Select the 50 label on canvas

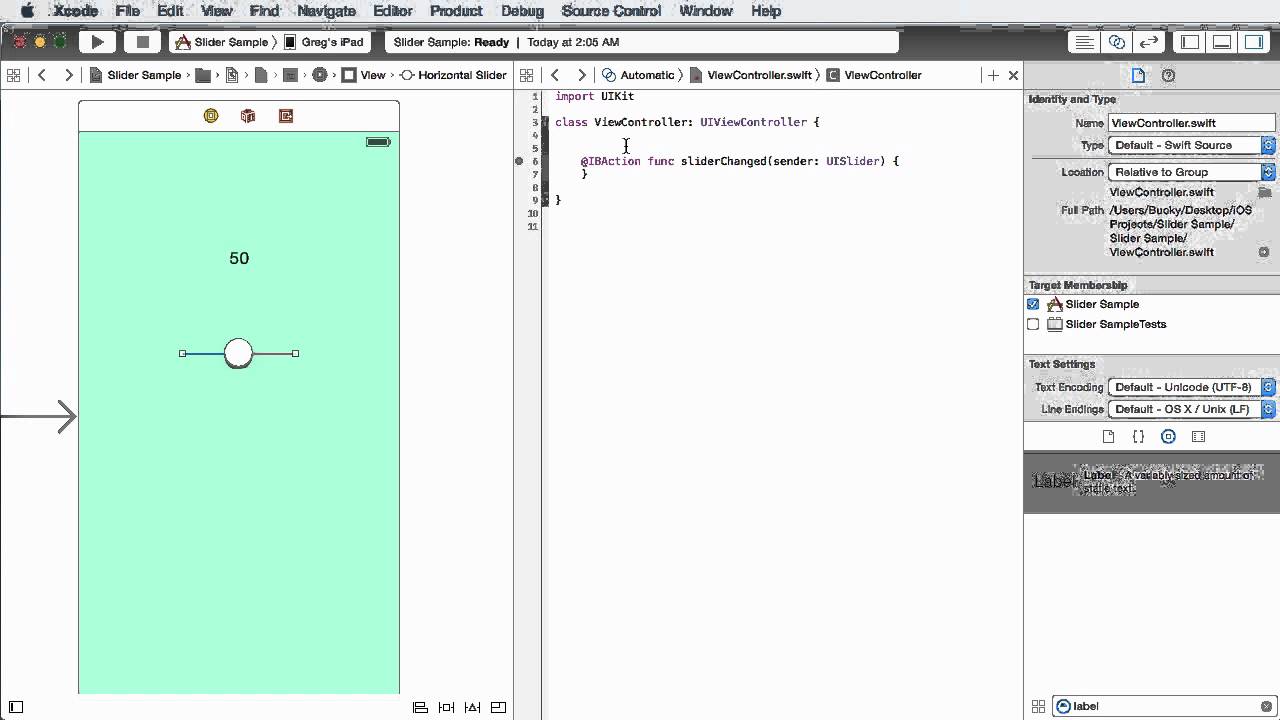pos(239,258)
